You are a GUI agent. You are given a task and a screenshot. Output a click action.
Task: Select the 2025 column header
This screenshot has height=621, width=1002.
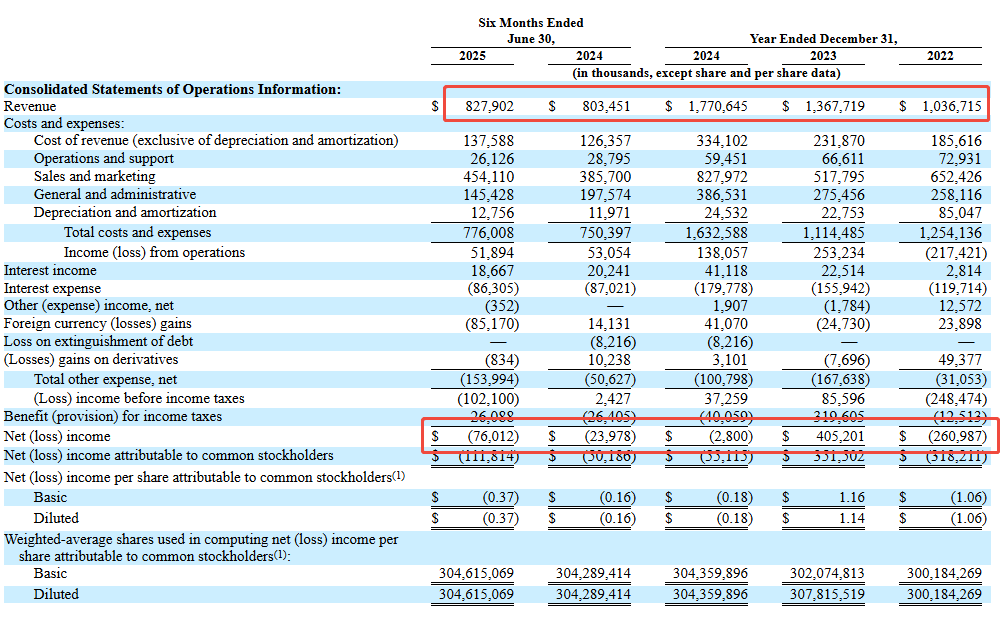[472, 56]
